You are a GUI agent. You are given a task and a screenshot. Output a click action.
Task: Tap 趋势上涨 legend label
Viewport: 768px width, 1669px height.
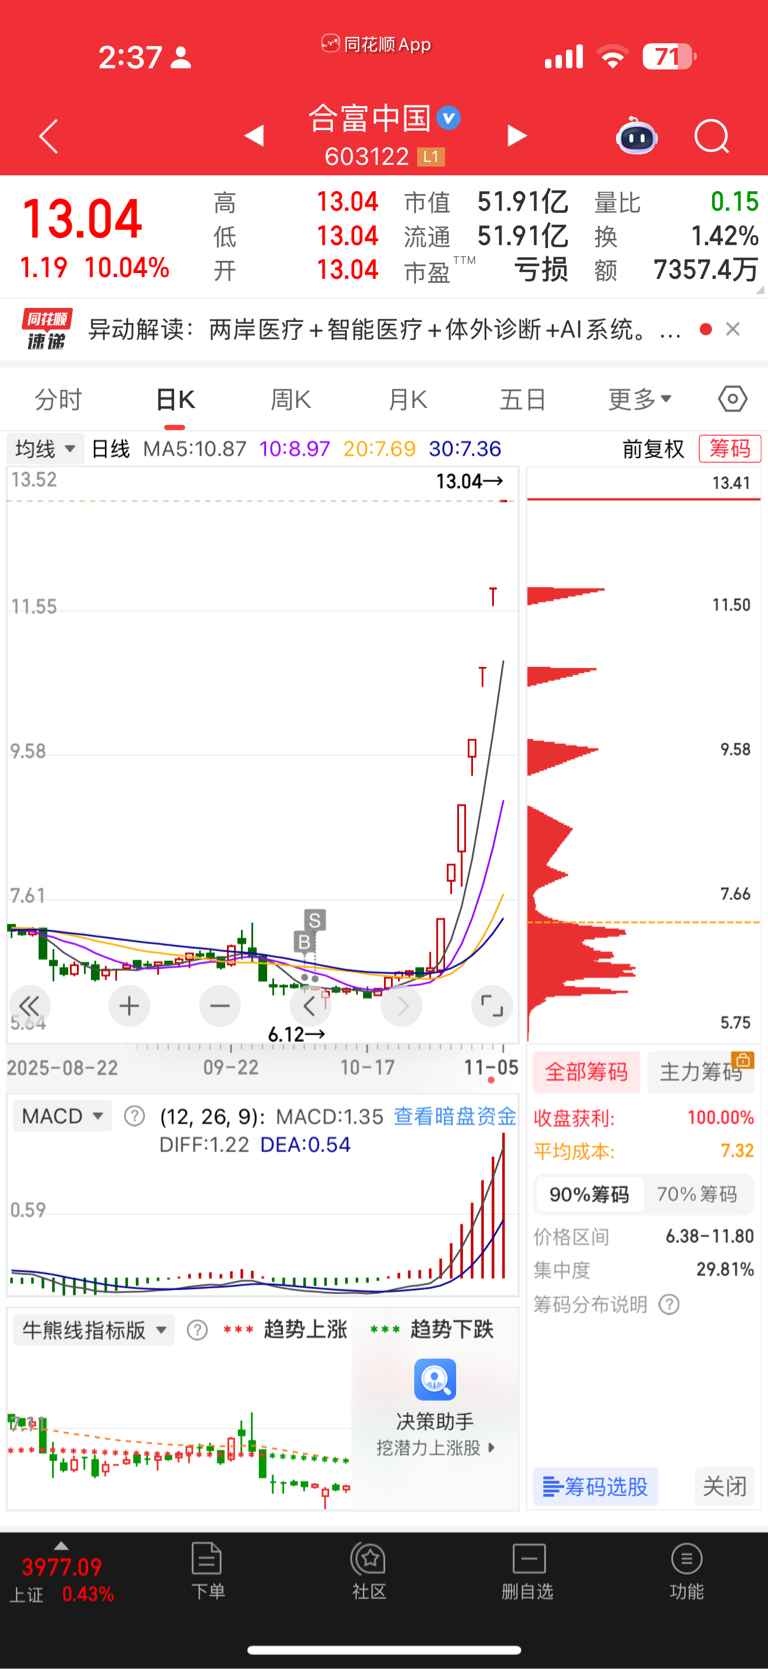click(x=305, y=1330)
